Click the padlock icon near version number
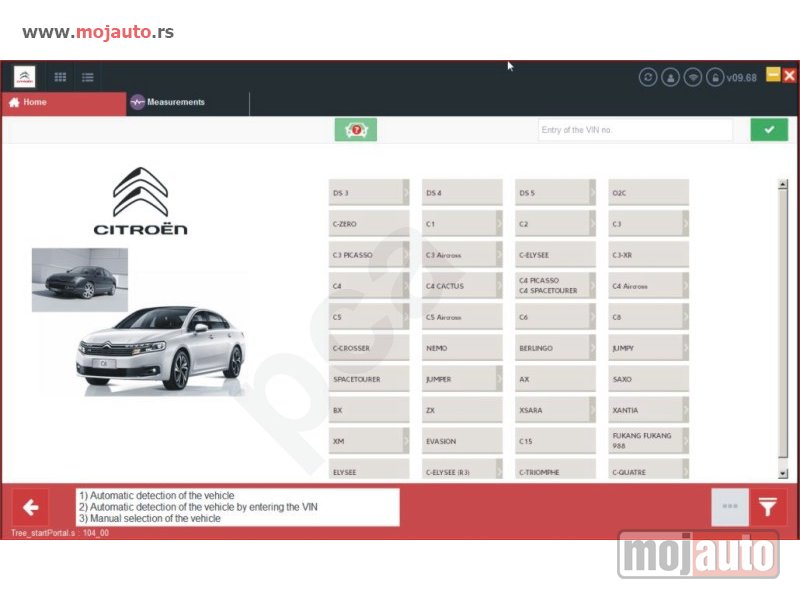800x600 pixels. click(715, 78)
